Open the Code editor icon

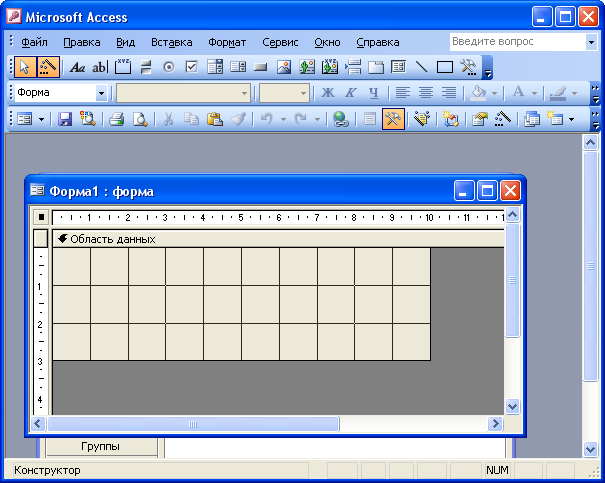tap(451, 119)
